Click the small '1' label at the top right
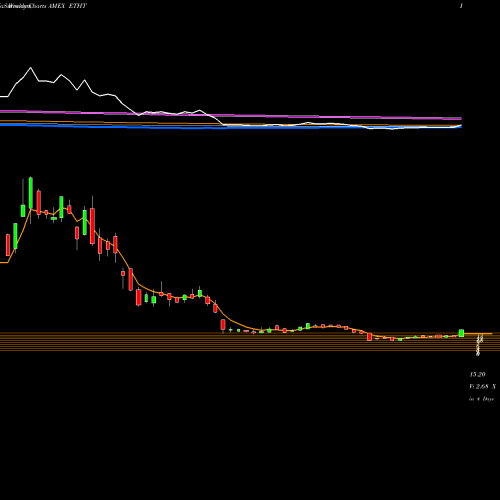 coord(461,6)
